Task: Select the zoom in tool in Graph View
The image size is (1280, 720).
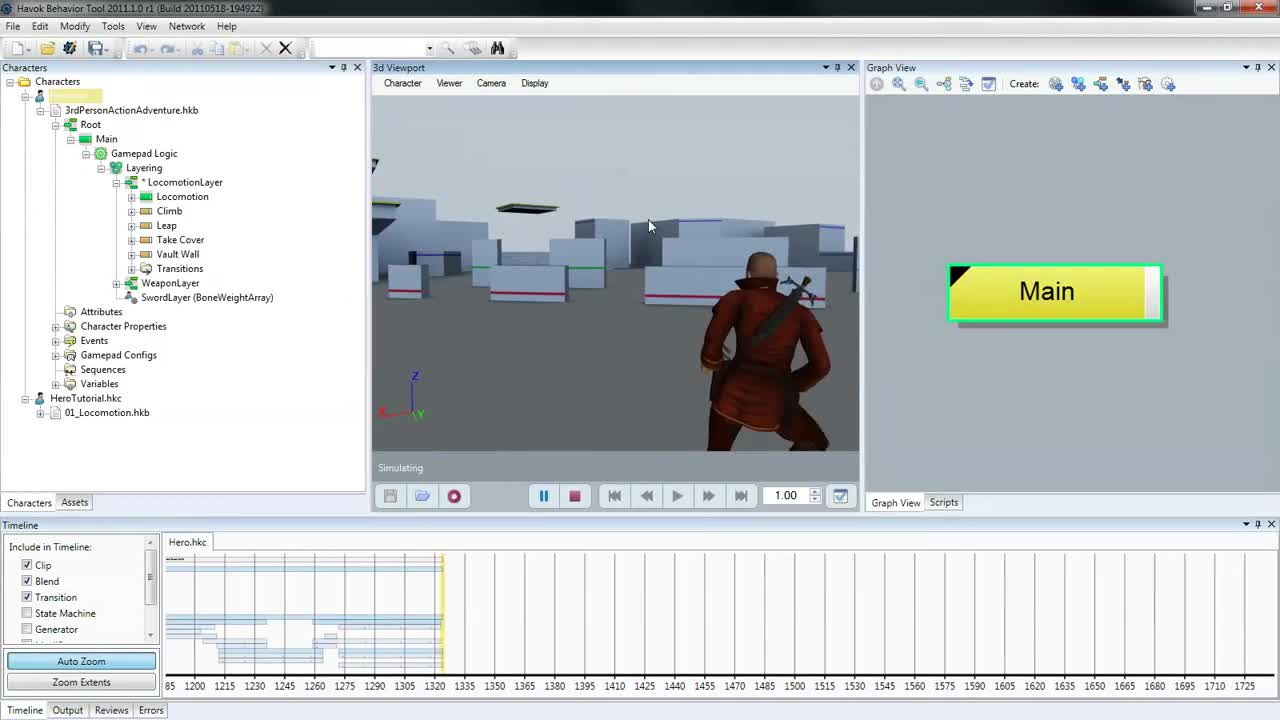Action: pyautogui.click(x=898, y=84)
